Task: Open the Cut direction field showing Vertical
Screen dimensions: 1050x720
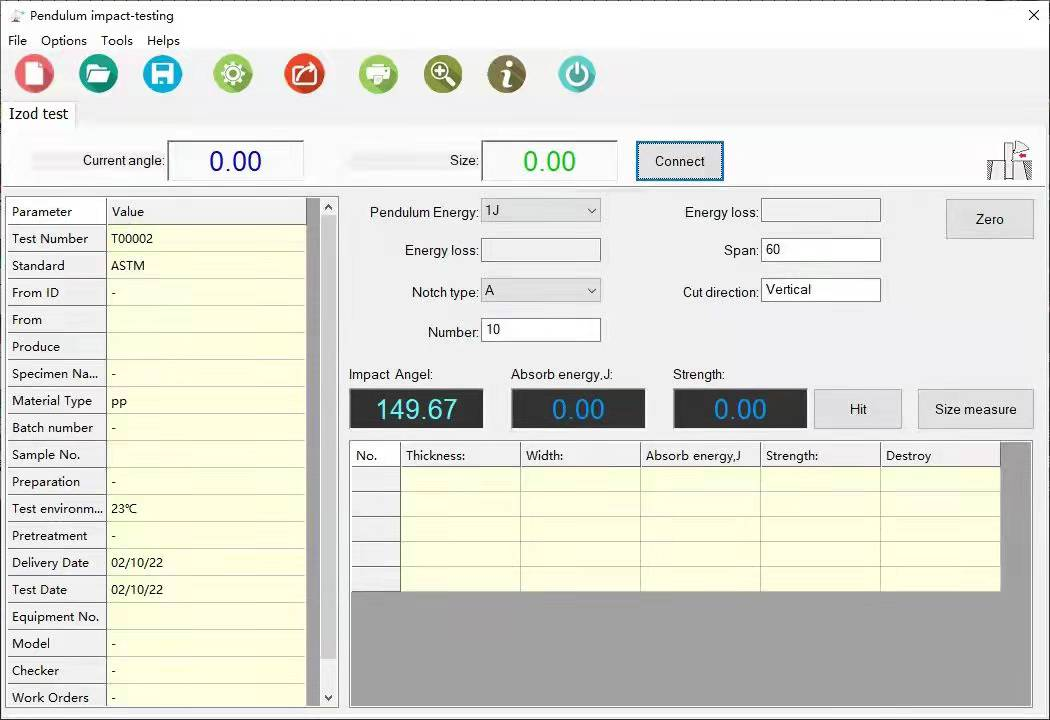Action: pos(820,290)
